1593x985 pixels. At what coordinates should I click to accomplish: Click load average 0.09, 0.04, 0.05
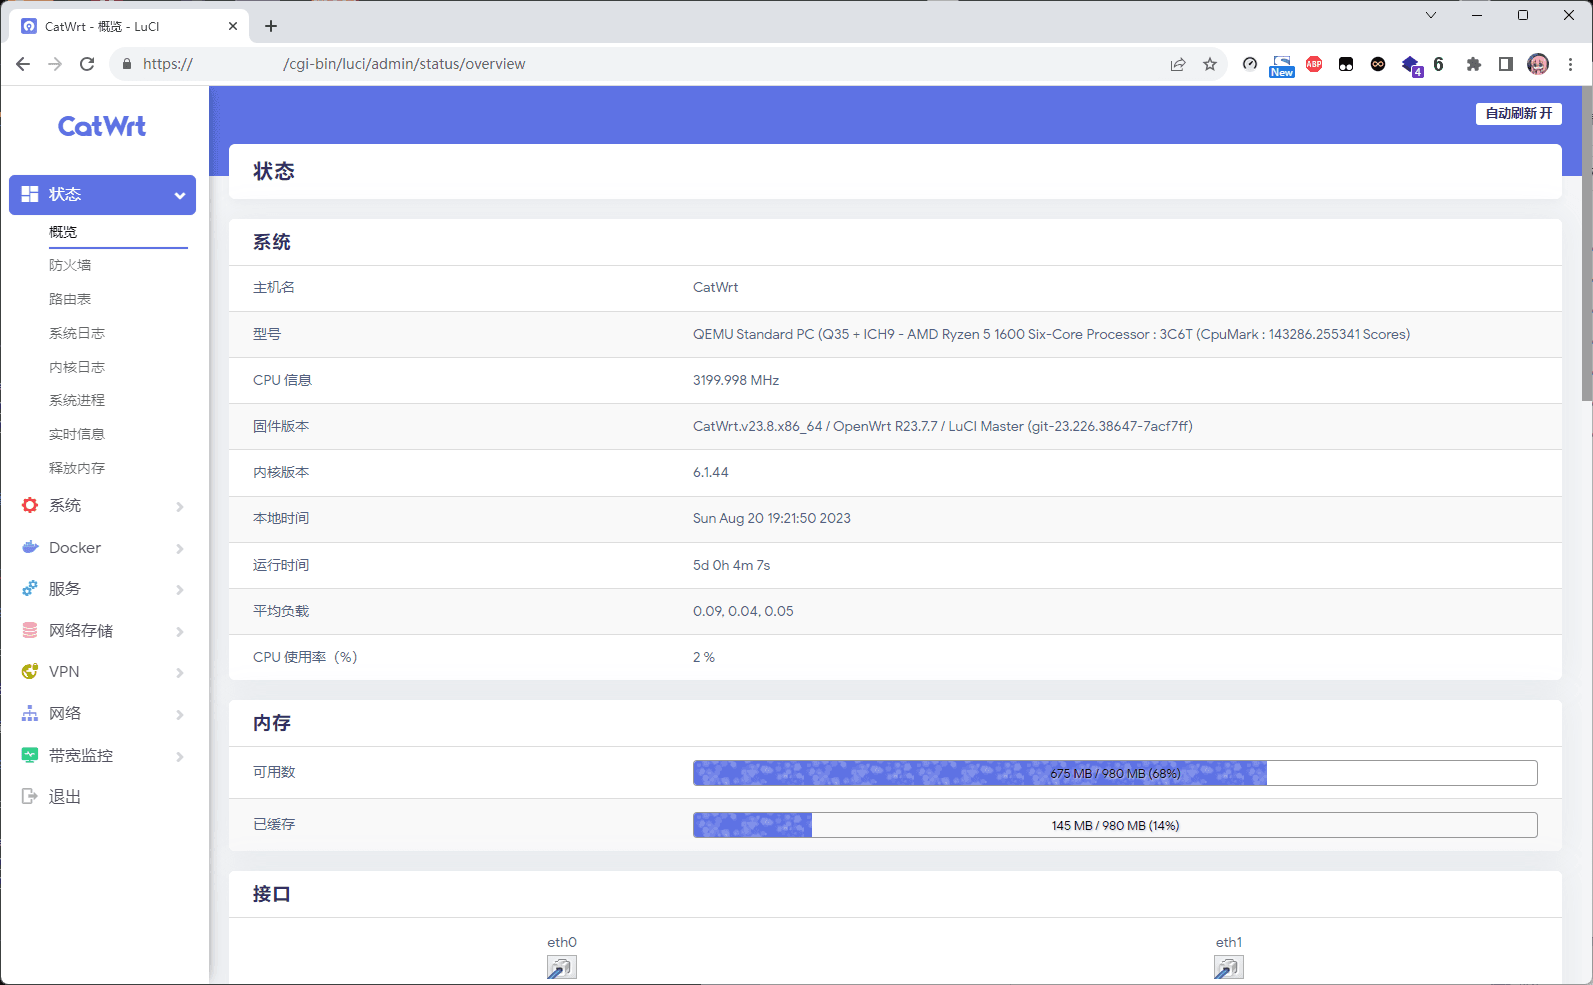point(743,611)
